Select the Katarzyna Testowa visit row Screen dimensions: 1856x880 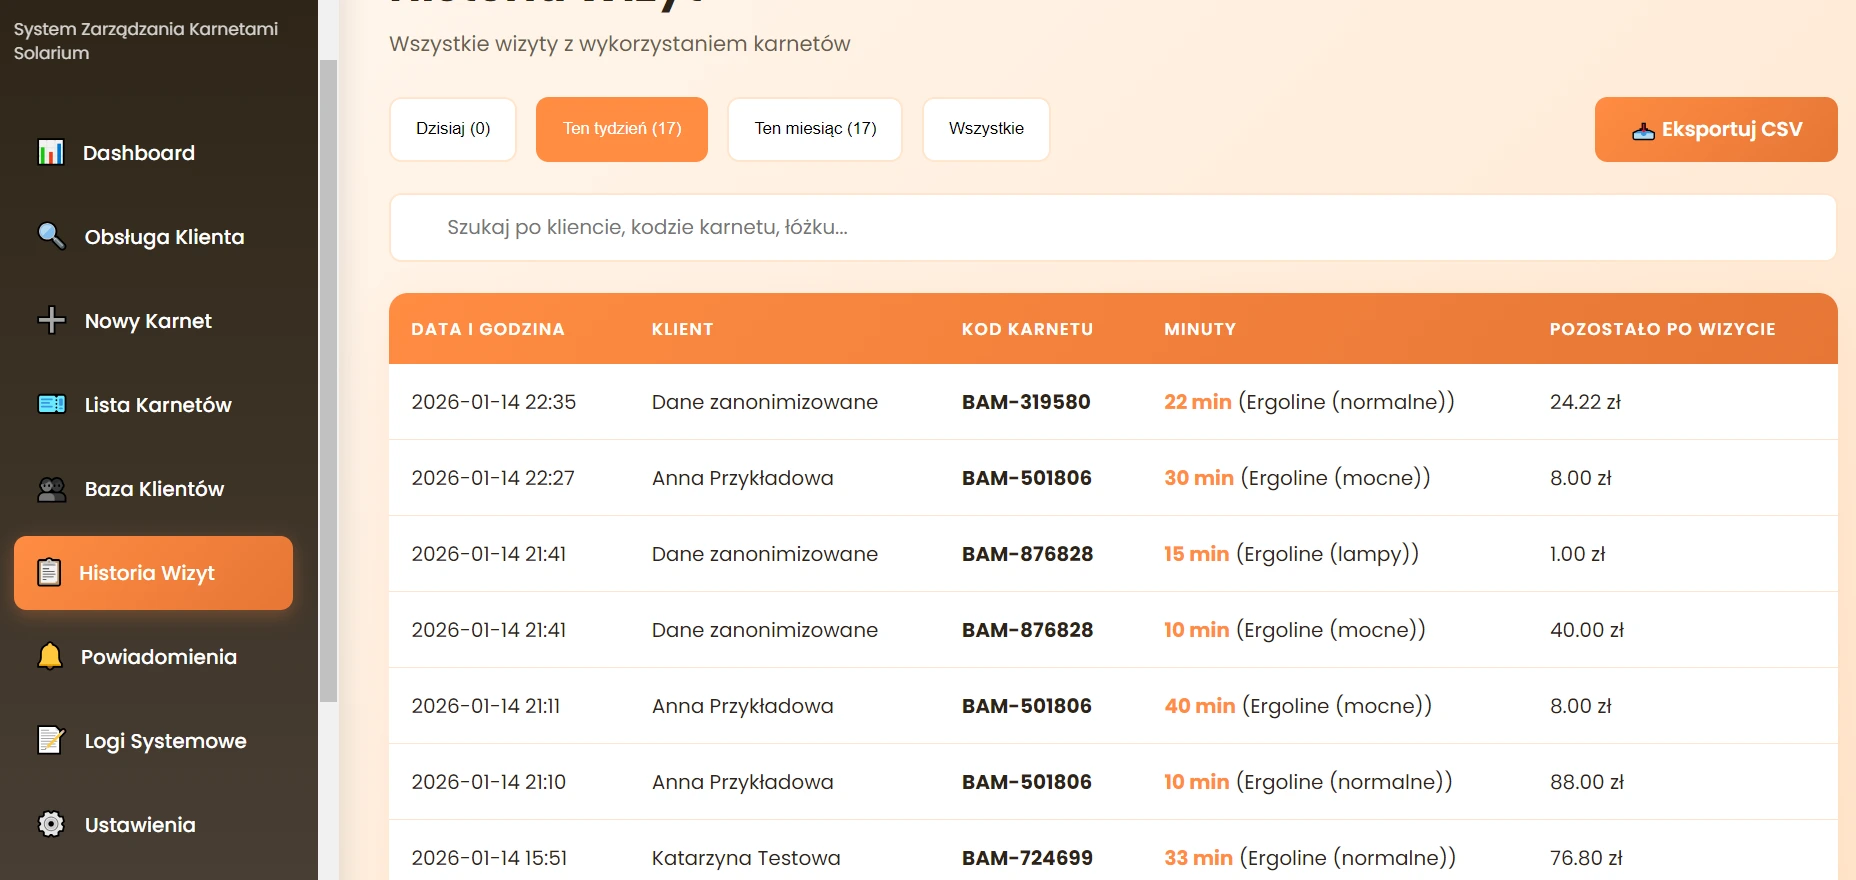click(x=746, y=857)
